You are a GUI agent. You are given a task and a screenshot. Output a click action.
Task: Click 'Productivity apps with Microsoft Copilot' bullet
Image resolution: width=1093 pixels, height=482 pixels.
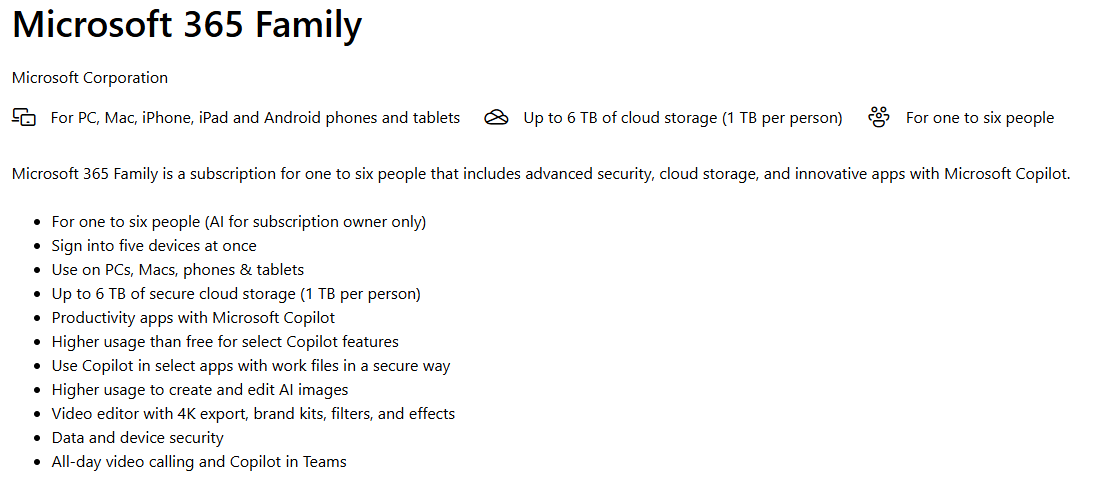click(193, 317)
